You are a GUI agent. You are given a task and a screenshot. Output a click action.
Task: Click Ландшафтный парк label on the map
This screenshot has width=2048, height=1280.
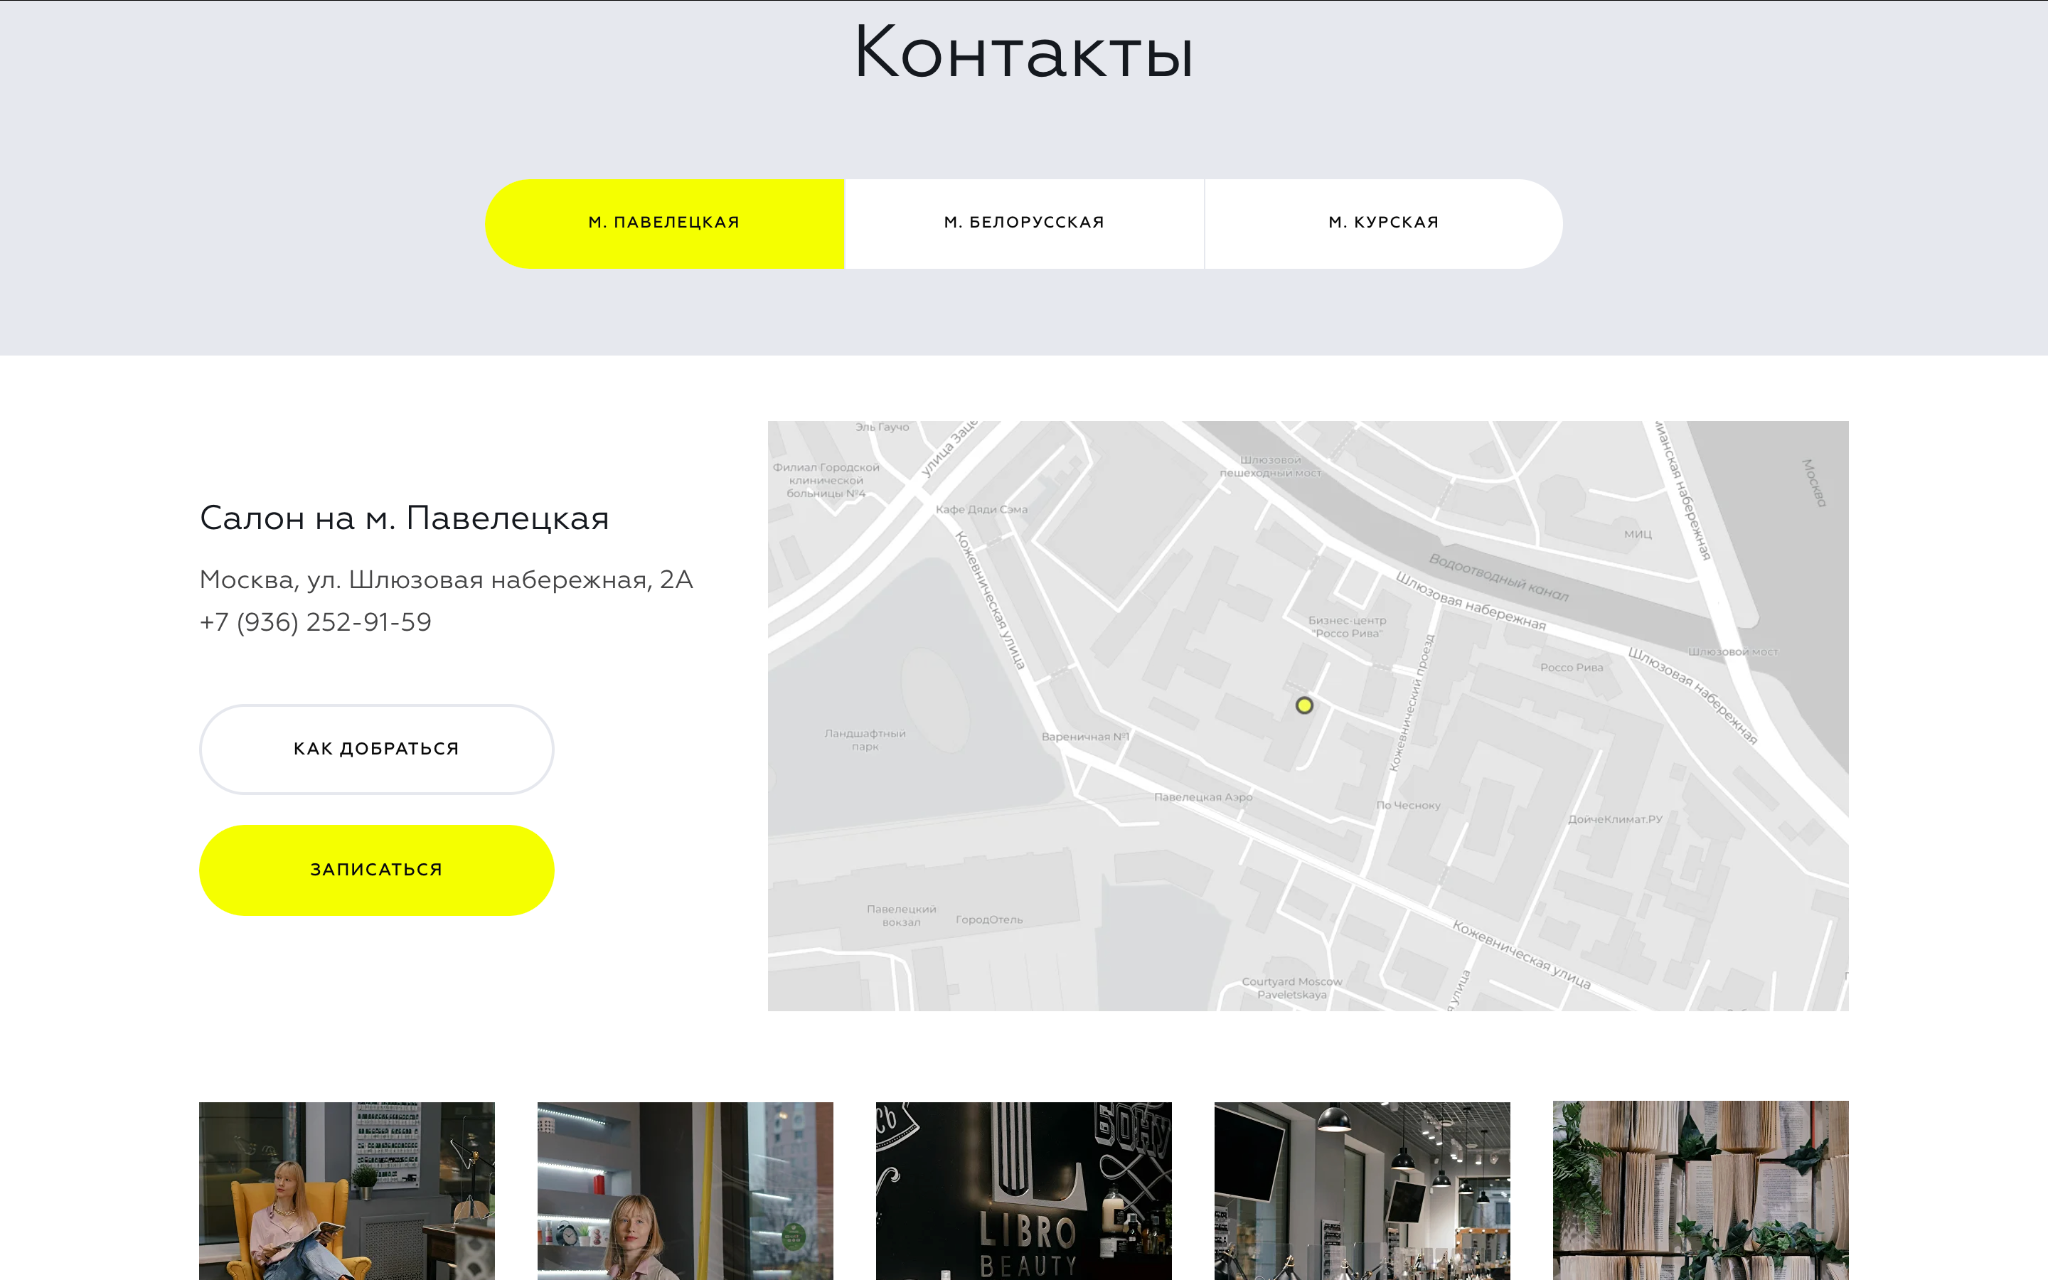point(865,740)
